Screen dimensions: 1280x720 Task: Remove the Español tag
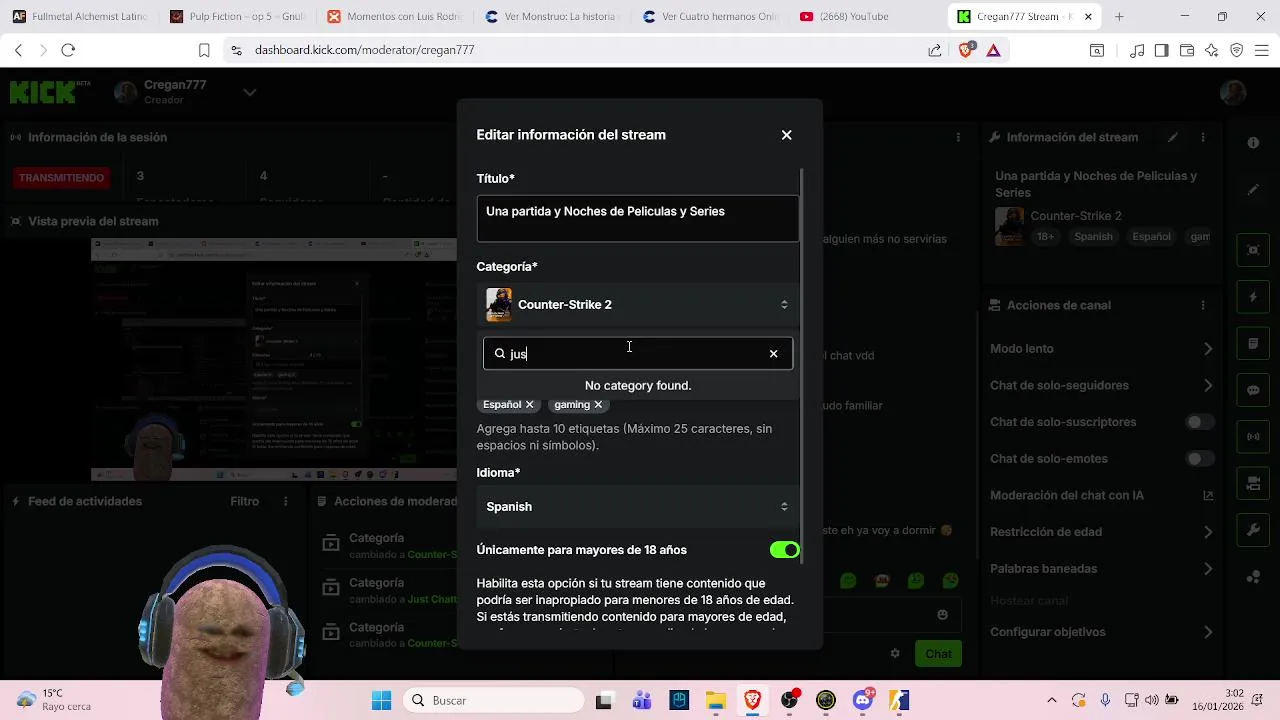point(530,405)
